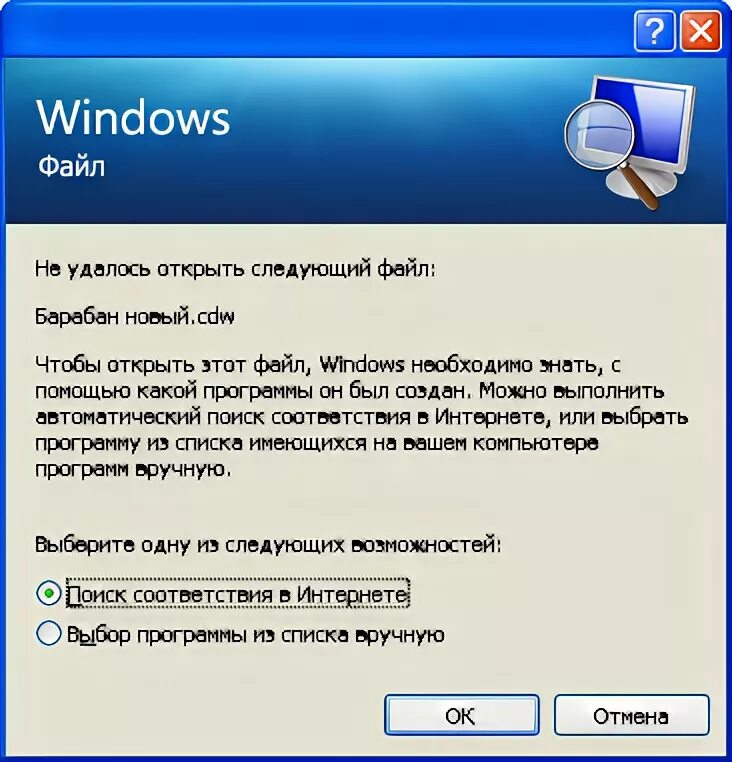This screenshot has width=732, height=762.
Task: Select the Выбор программы из списка вручную radio button
Action: pos(49,633)
